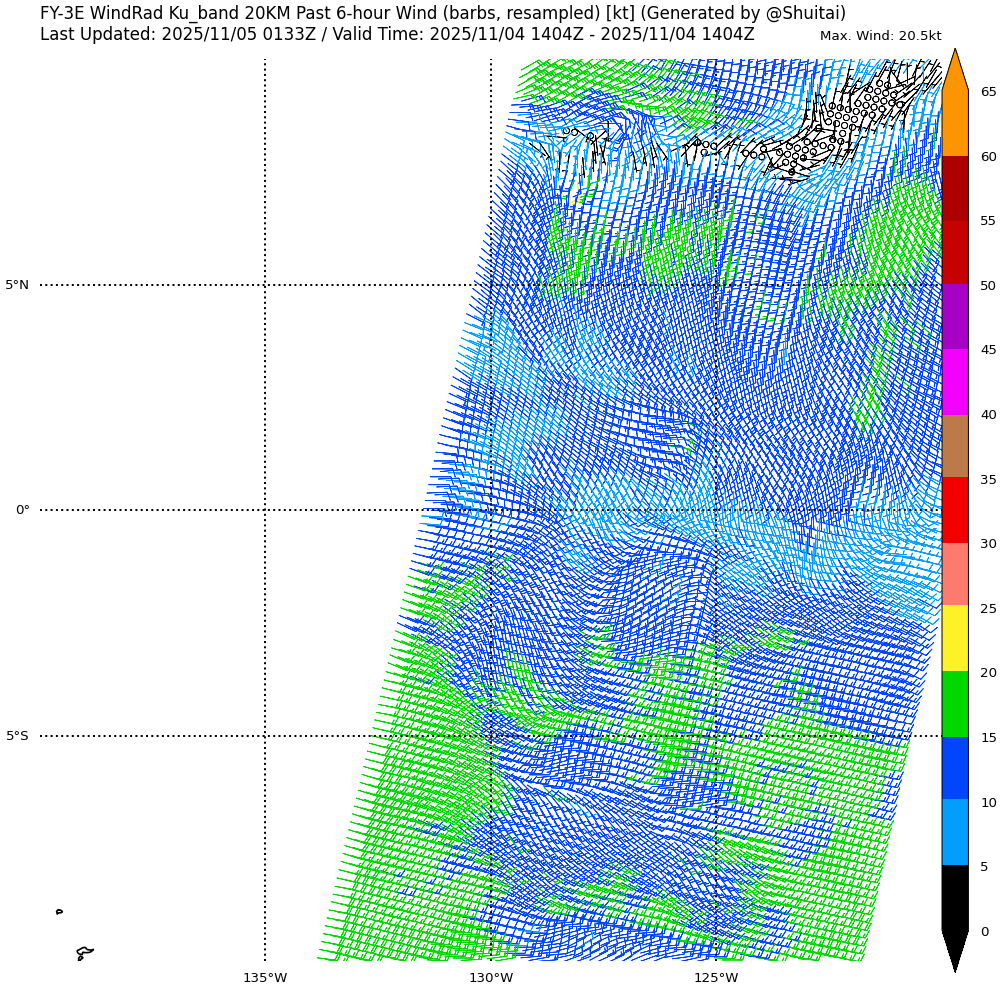Screen dimensions: 1002x989
Task: Pick the magenta 40-45 kt color band
Action: click(955, 382)
